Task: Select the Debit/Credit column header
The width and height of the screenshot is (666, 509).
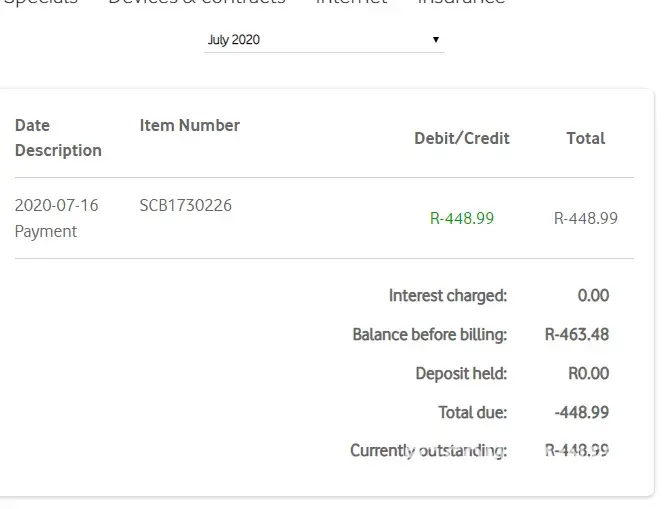Action: tap(462, 138)
